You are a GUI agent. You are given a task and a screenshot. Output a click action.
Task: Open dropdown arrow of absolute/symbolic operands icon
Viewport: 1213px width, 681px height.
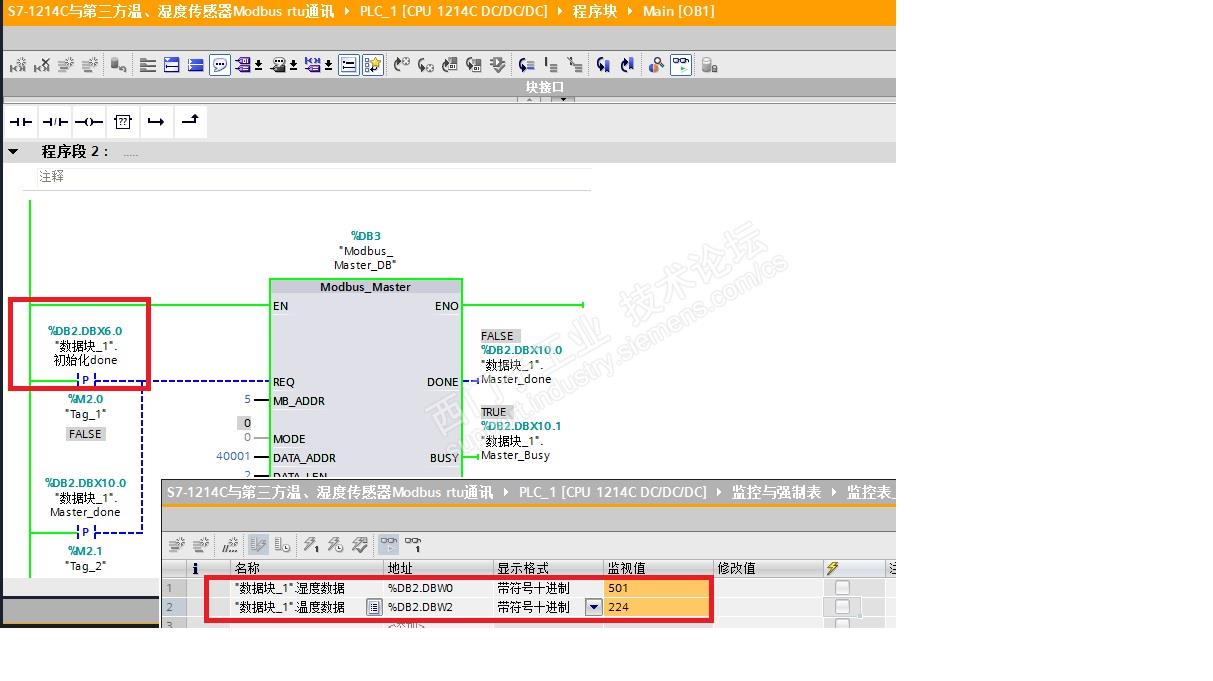click(x=259, y=66)
